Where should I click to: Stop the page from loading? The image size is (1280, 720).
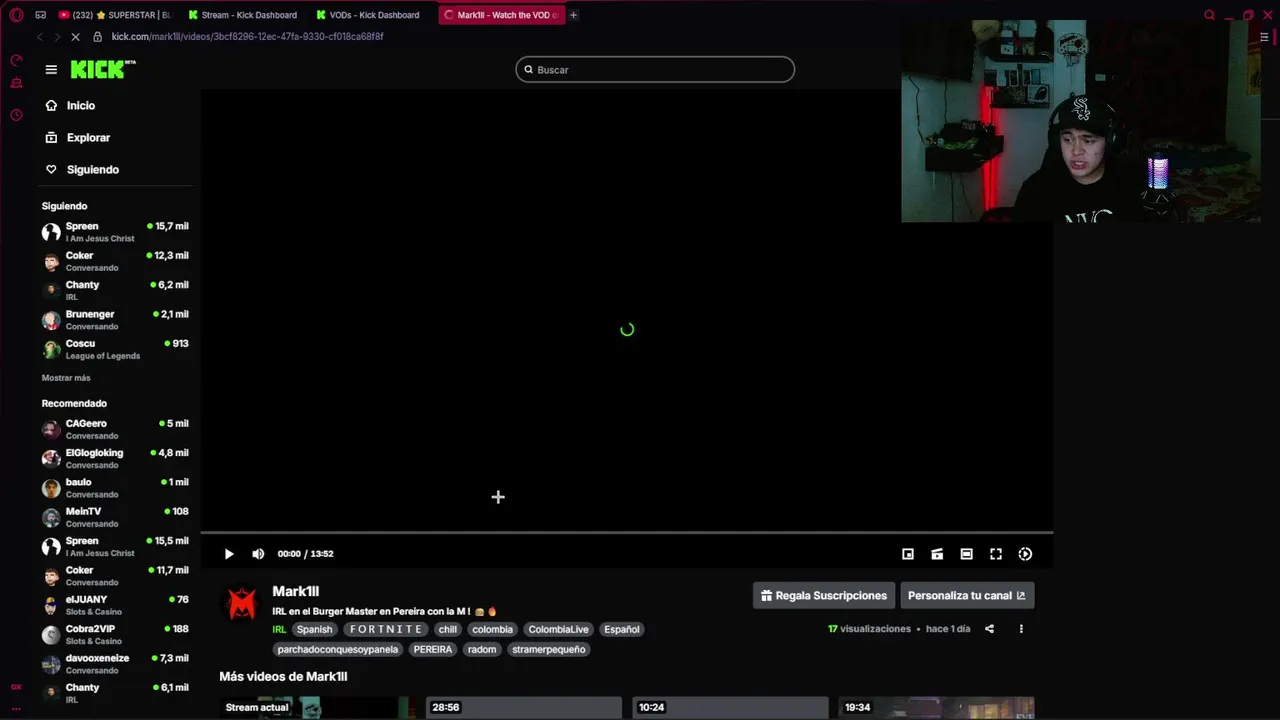(x=76, y=37)
